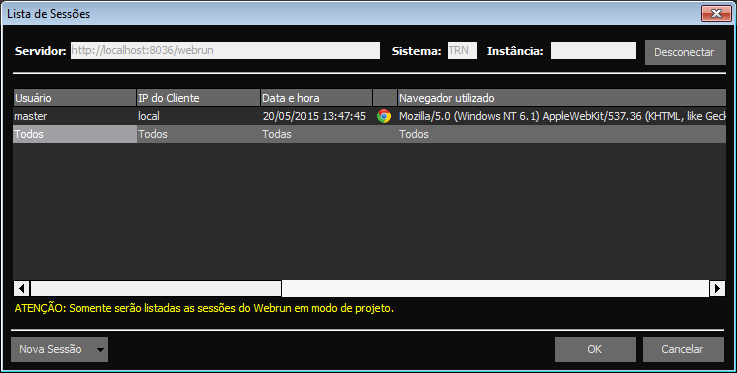This screenshot has height=373, width=737.
Task: Select the local IP cell
Action: coord(198,116)
